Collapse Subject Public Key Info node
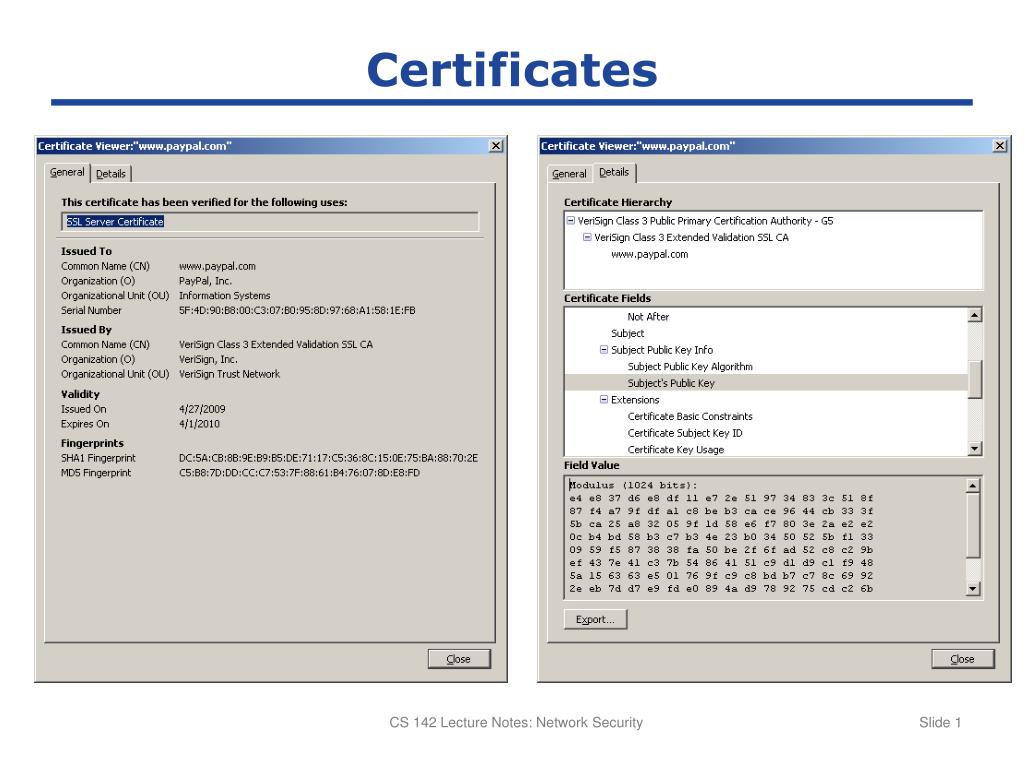The image size is (1024, 768). pyautogui.click(x=604, y=350)
